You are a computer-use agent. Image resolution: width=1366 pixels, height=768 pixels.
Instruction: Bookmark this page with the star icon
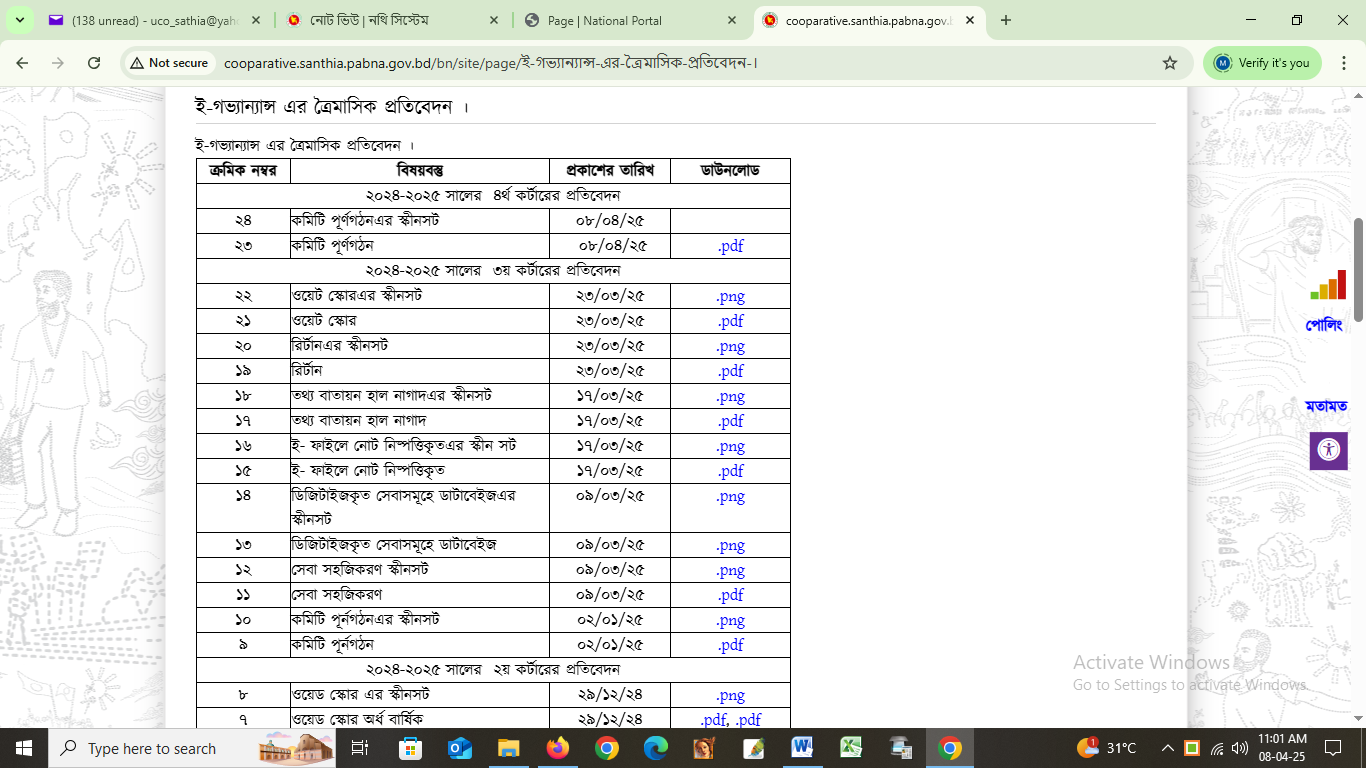(x=1169, y=63)
